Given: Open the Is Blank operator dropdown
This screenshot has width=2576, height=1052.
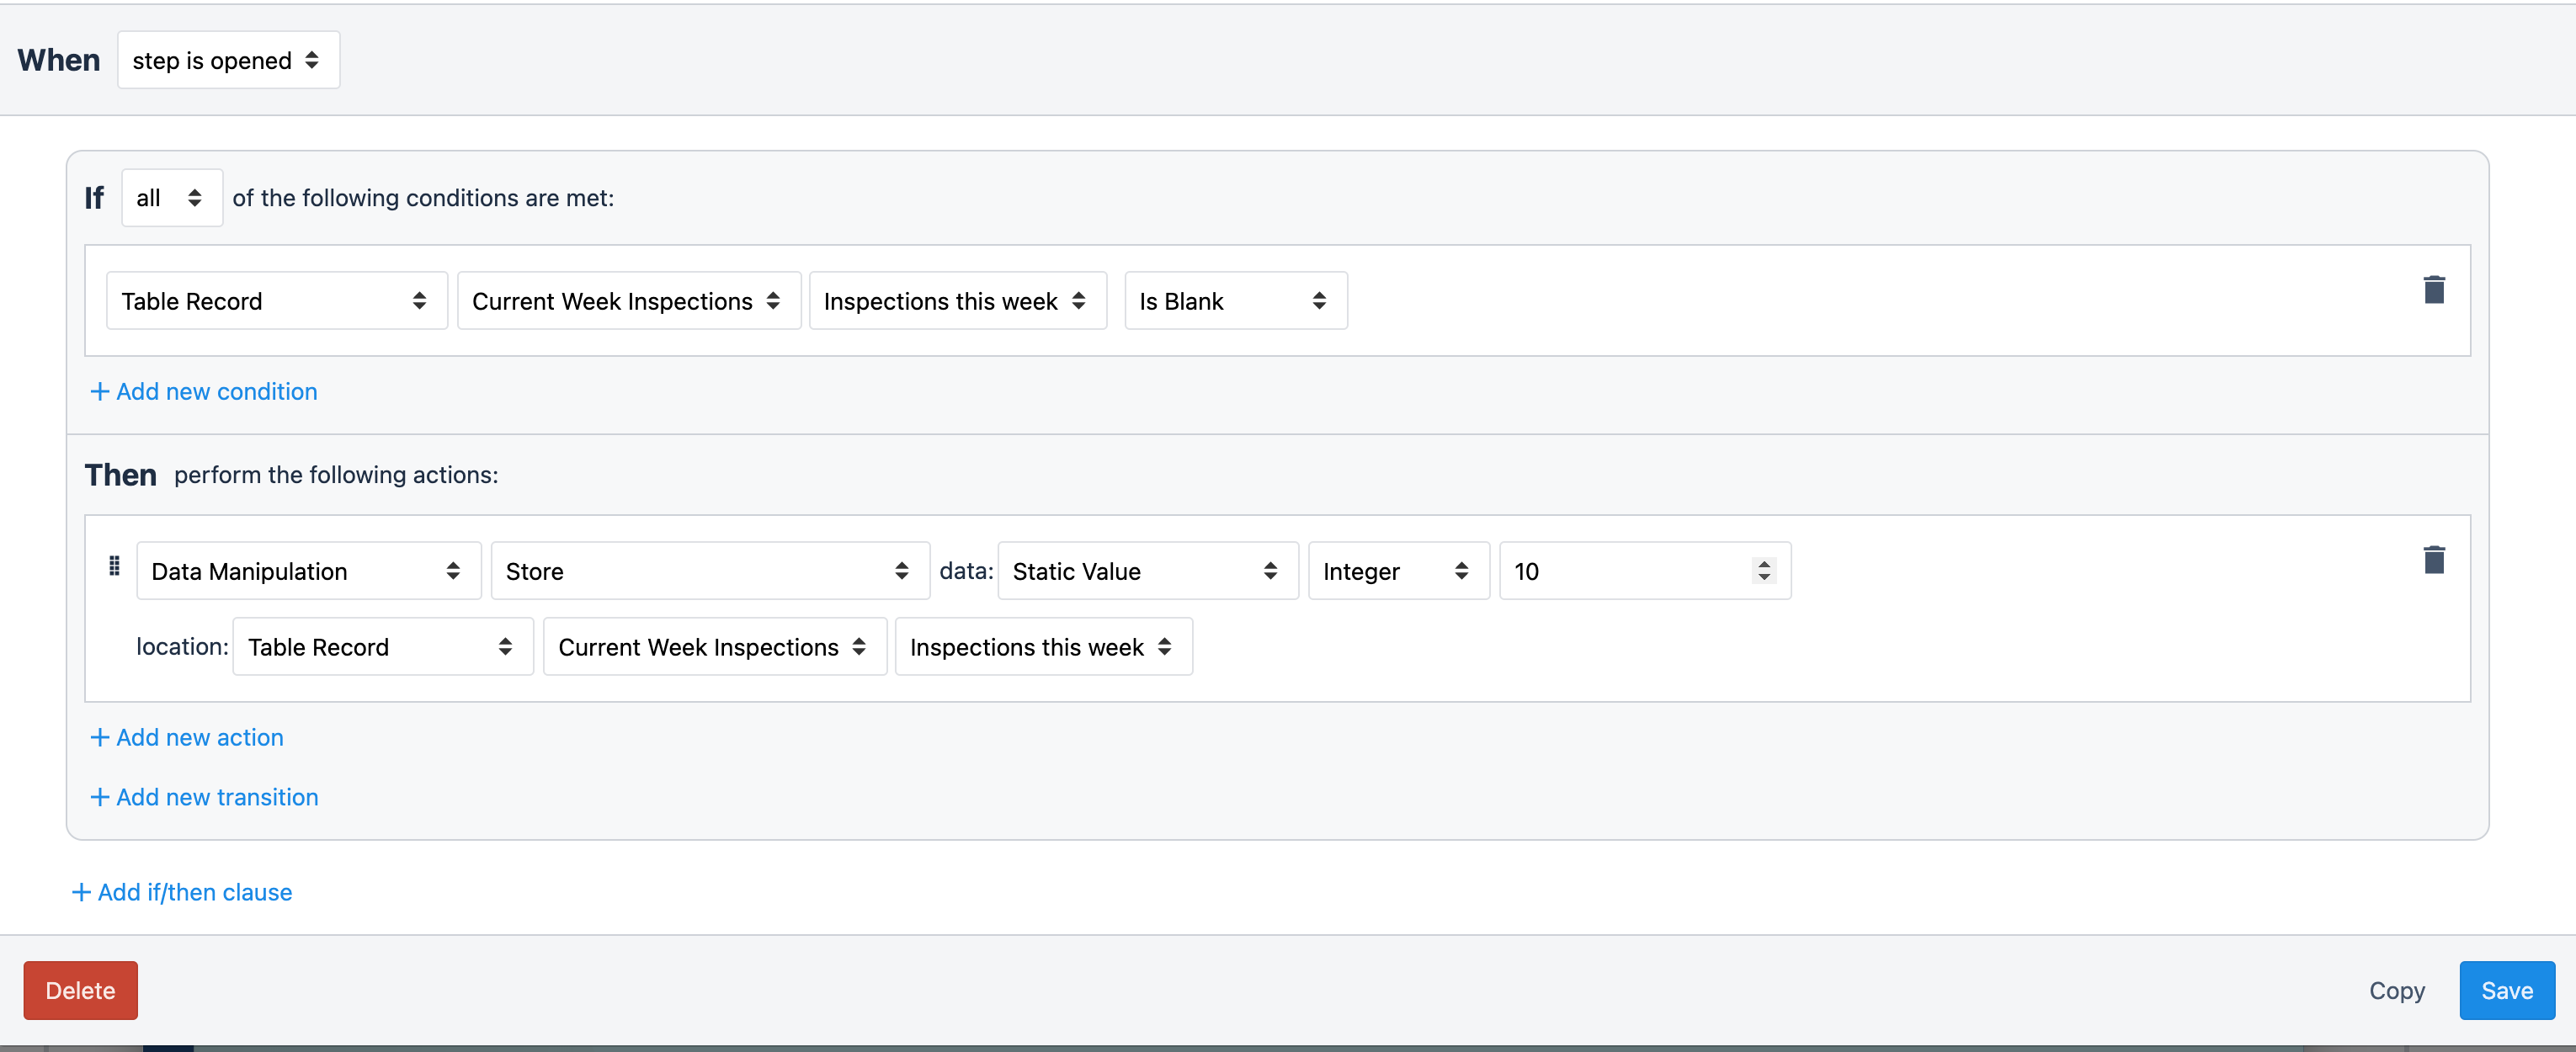Looking at the screenshot, I should pos(1235,301).
